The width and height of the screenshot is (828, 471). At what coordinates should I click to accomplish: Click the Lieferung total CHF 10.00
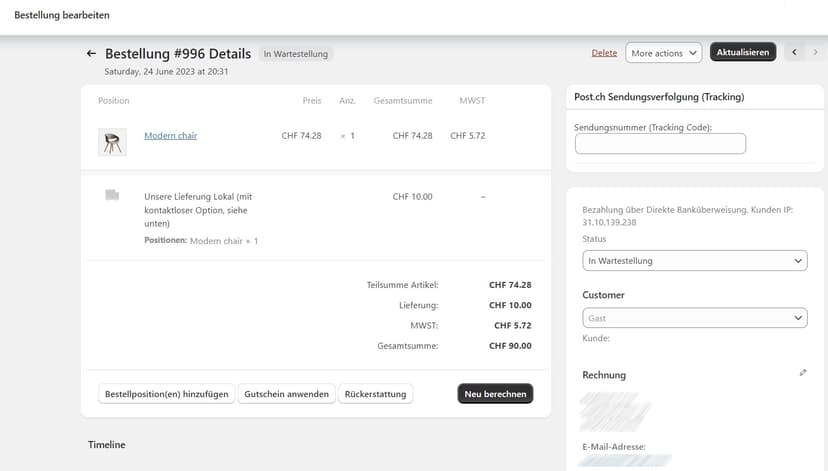pyautogui.click(x=510, y=305)
